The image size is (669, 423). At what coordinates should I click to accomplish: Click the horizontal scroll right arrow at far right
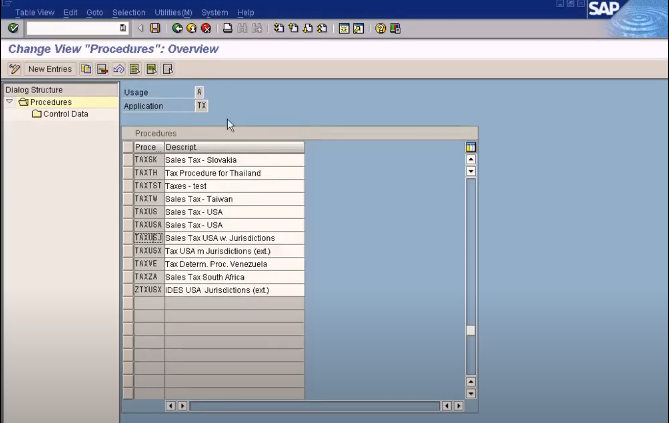pos(459,406)
